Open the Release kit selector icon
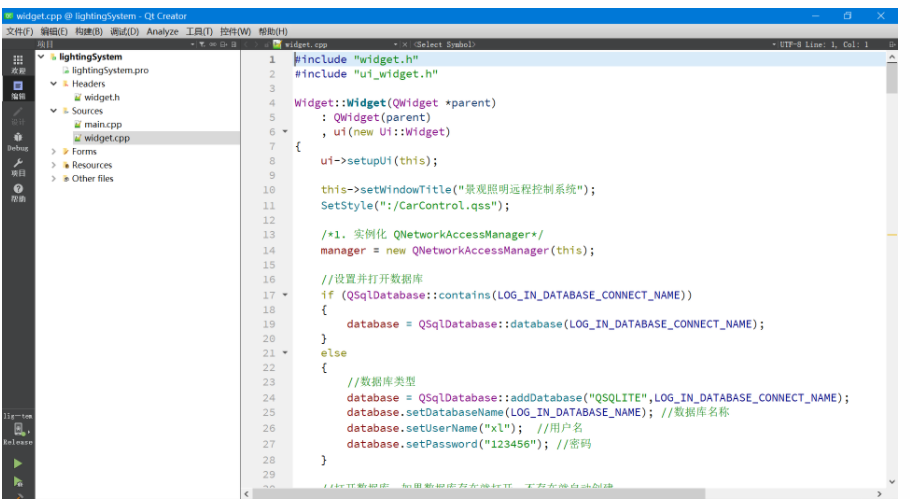The width and height of the screenshot is (910, 499). pyautogui.click(x=19, y=429)
